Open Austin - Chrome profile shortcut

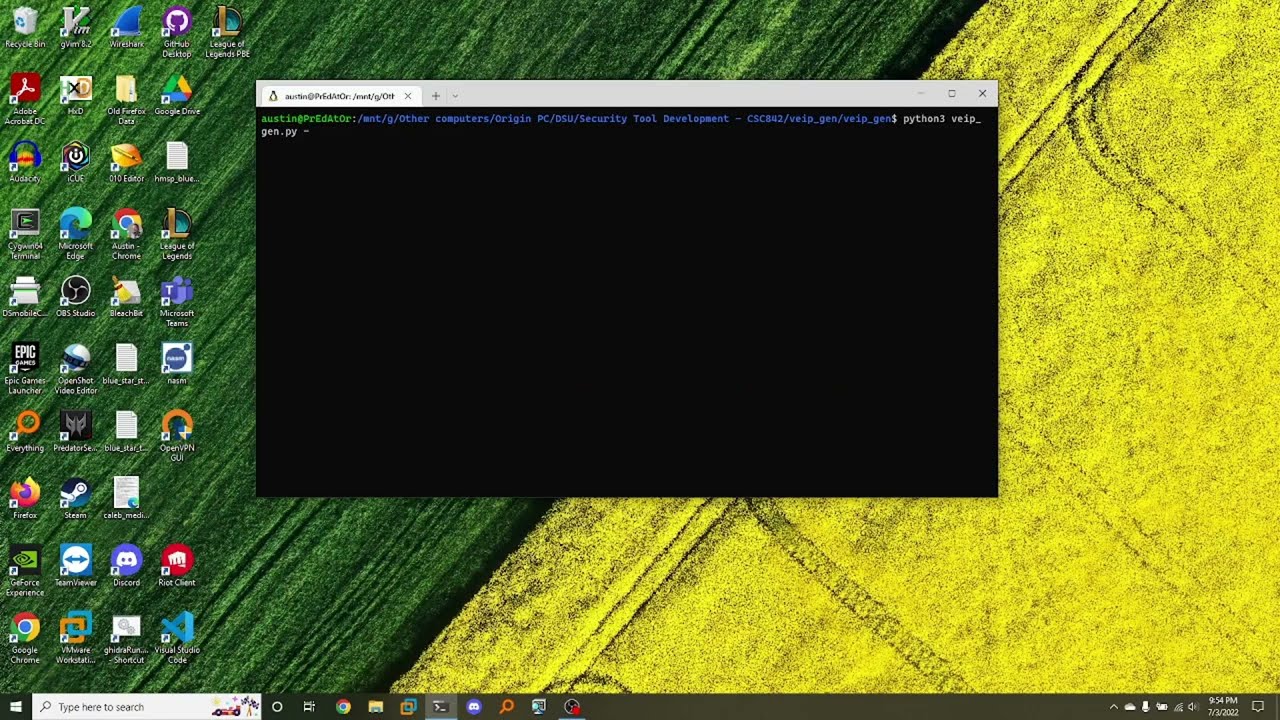coord(126,234)
